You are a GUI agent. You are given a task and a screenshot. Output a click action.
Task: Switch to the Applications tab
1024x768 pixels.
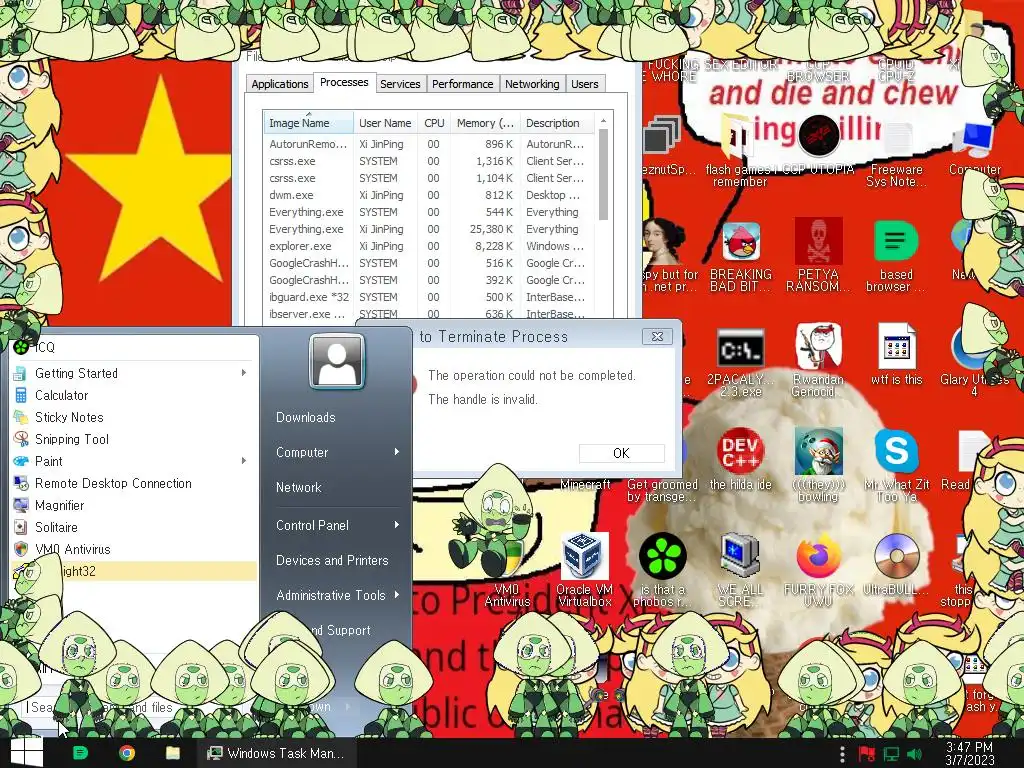pos(280,84)
